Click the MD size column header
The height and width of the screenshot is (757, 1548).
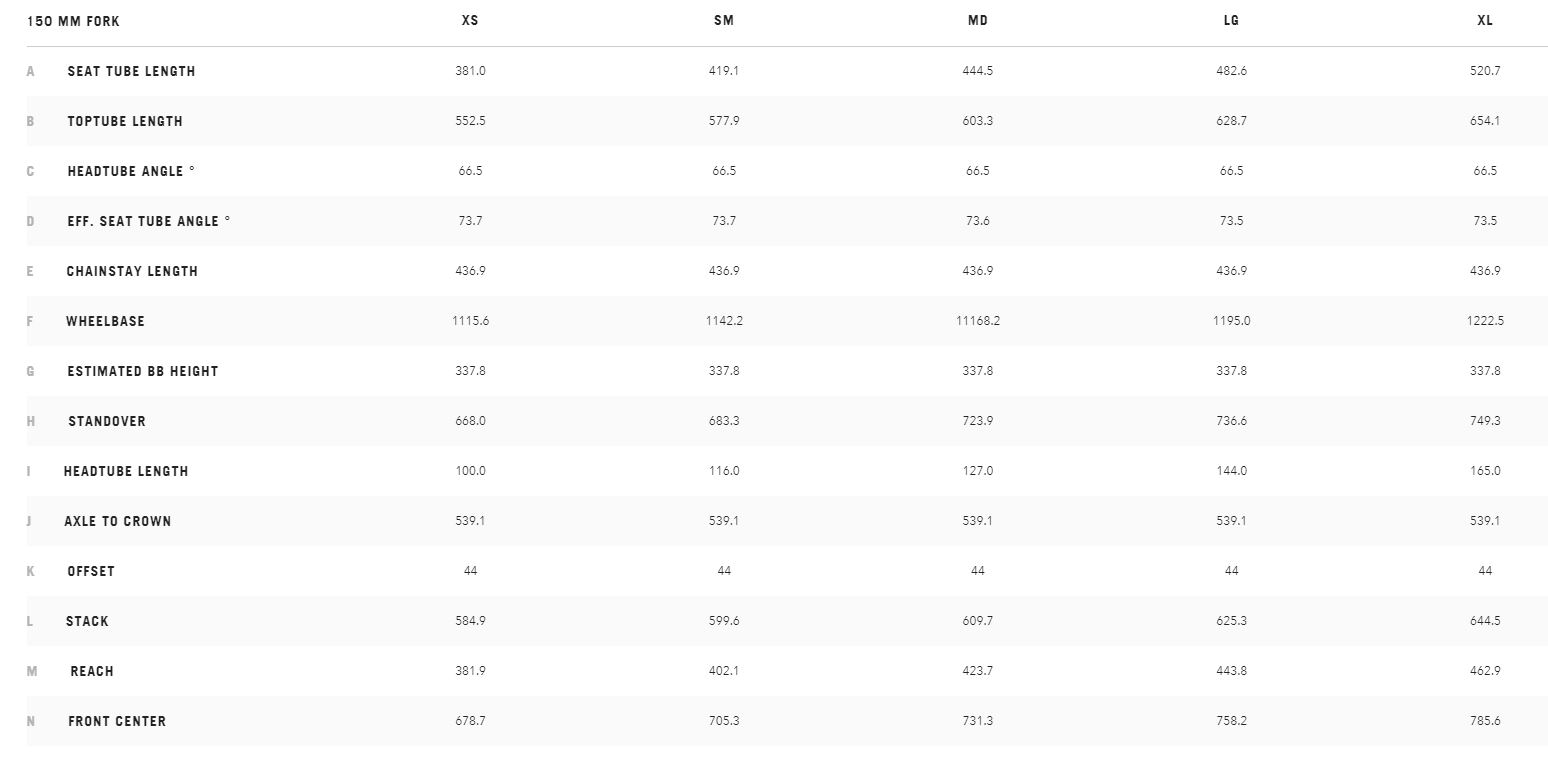pyautogui.click(x=978, y=21)
